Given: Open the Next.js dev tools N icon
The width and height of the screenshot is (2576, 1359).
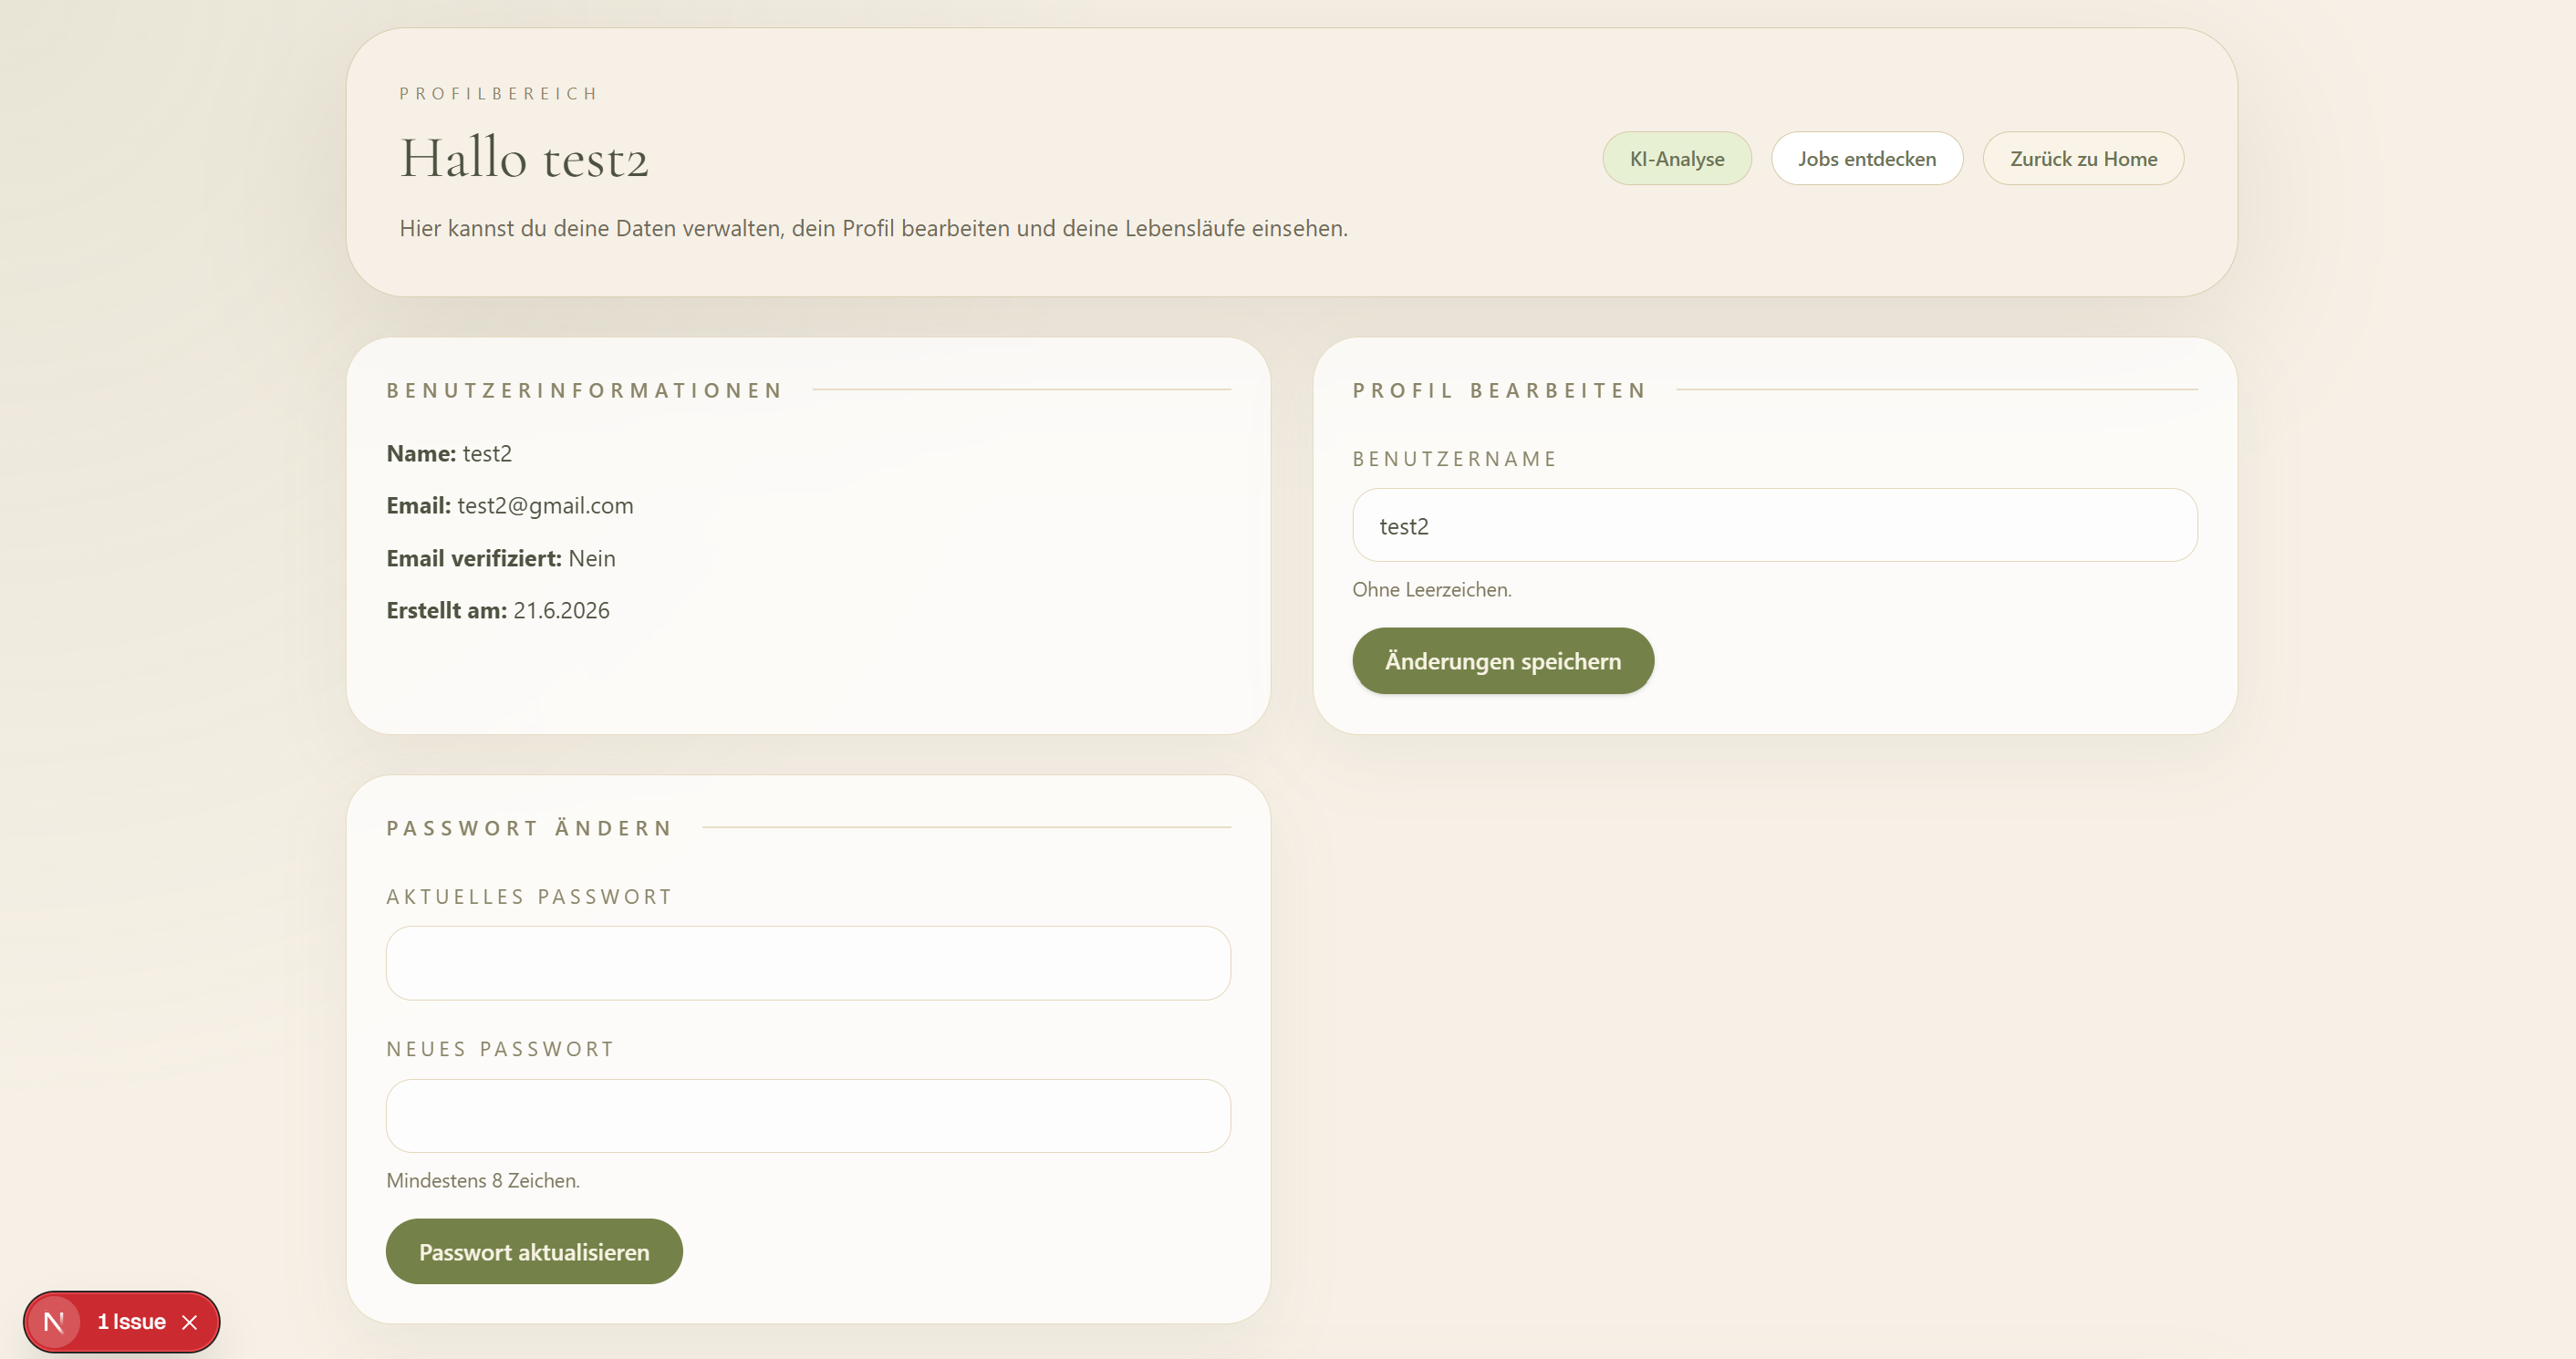Looking at the screenshot, I should point(54,1322).
